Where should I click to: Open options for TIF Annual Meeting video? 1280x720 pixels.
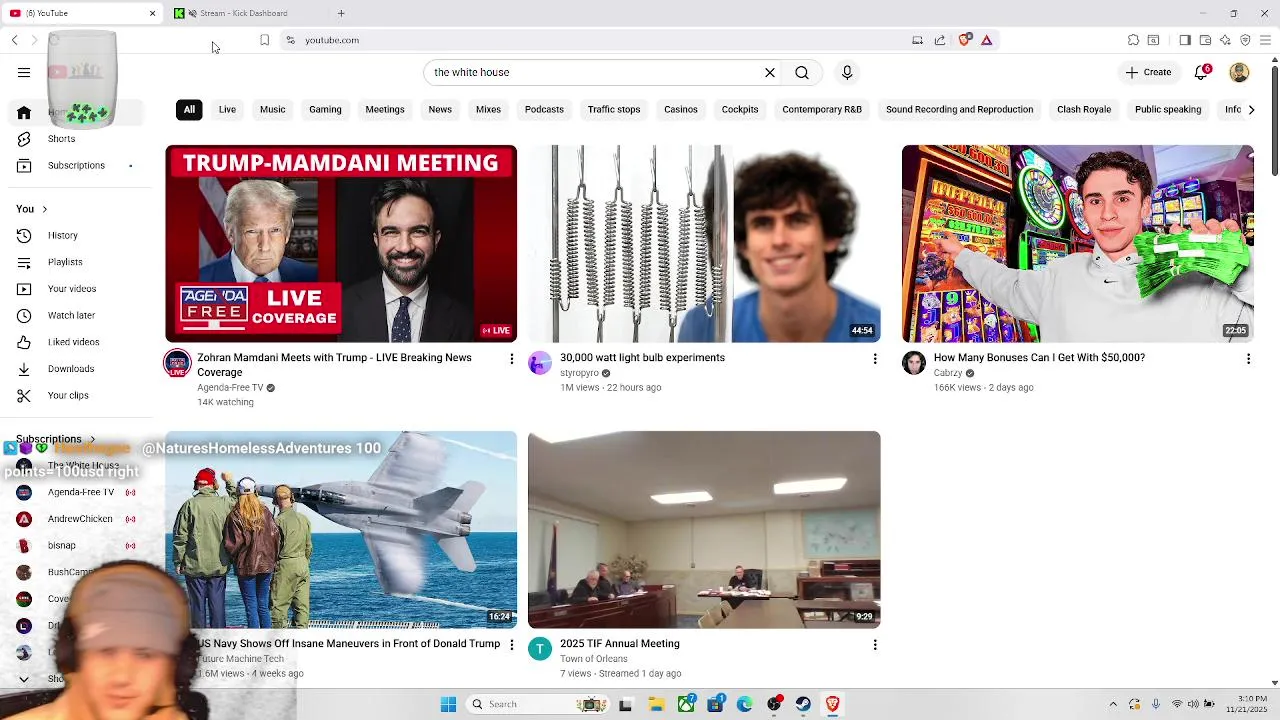click(875, 645)
